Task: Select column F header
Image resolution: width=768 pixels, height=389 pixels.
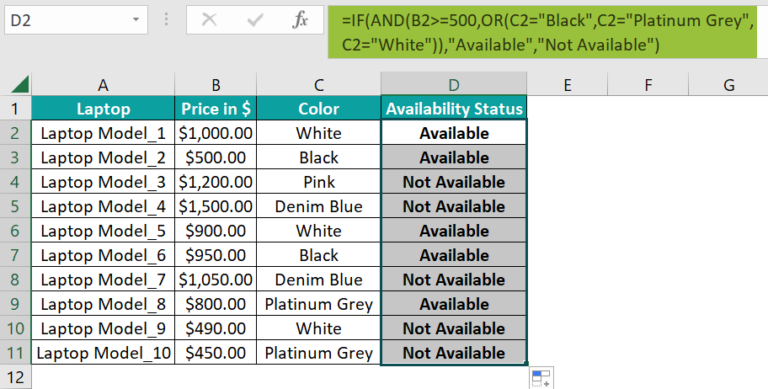Action: 648,85
